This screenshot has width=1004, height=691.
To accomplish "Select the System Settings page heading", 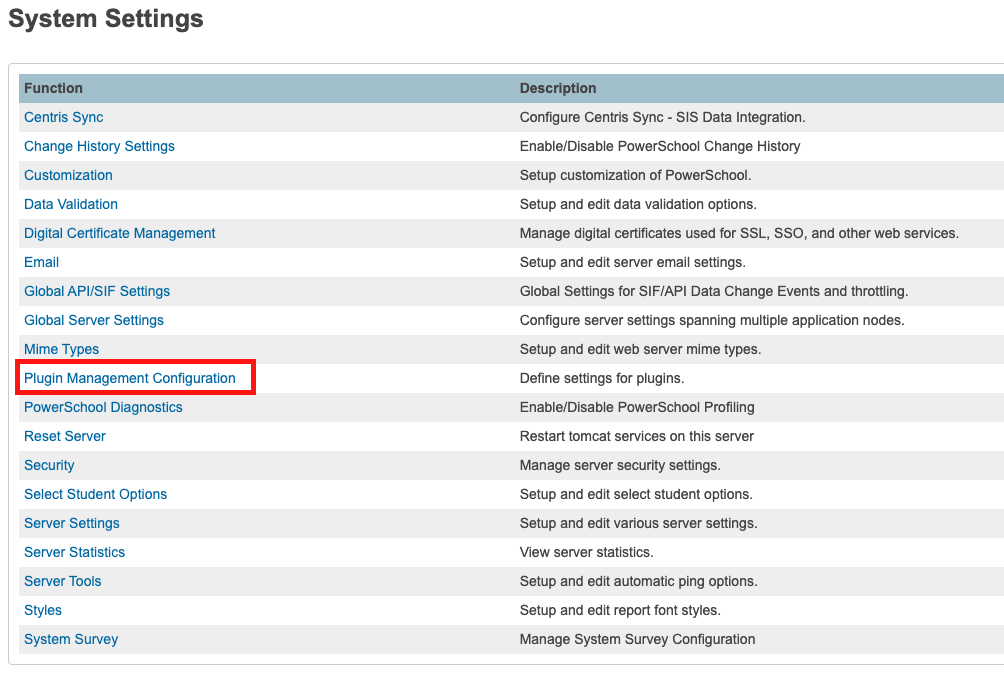I will 106,18.
